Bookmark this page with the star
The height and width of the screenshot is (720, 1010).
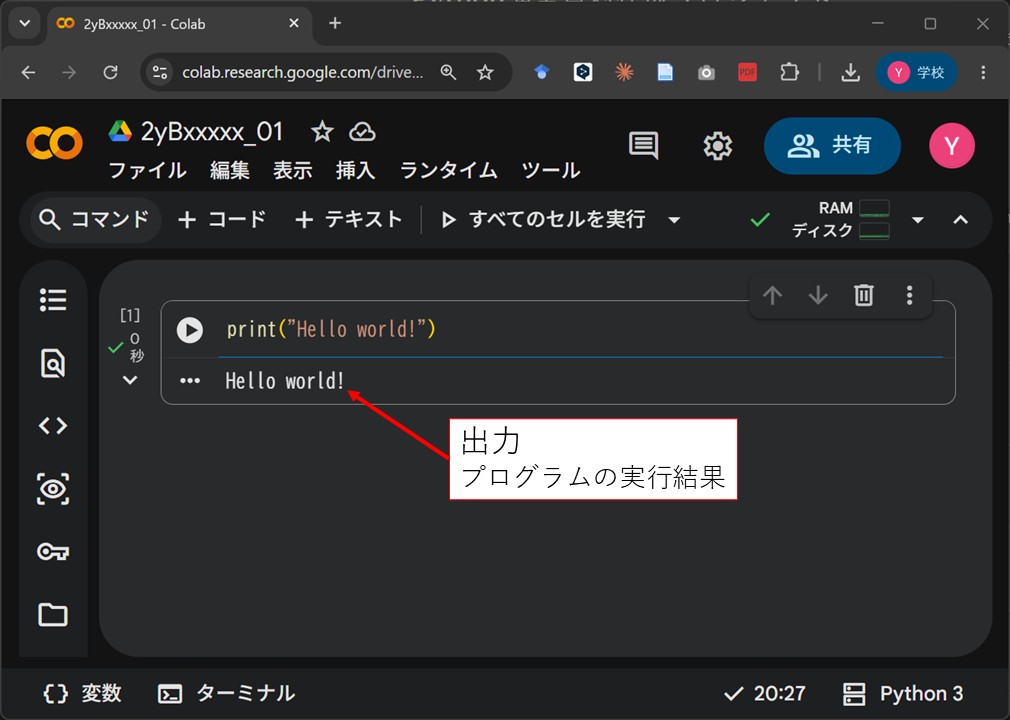[x=485, y=72]
